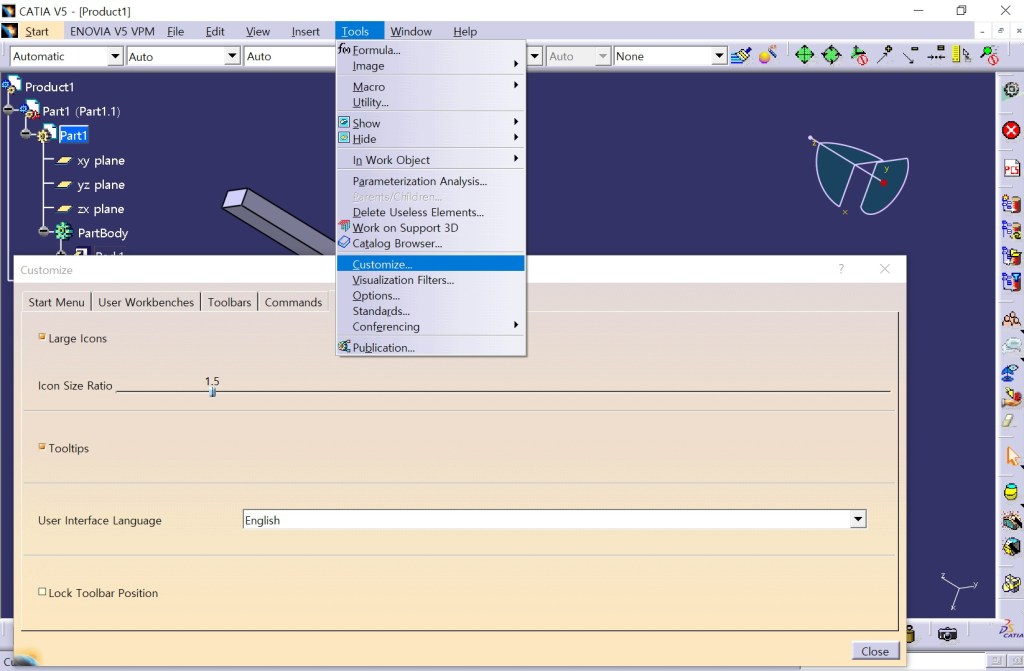Open the PCS icon in right toolbar

click(1011, 169)
